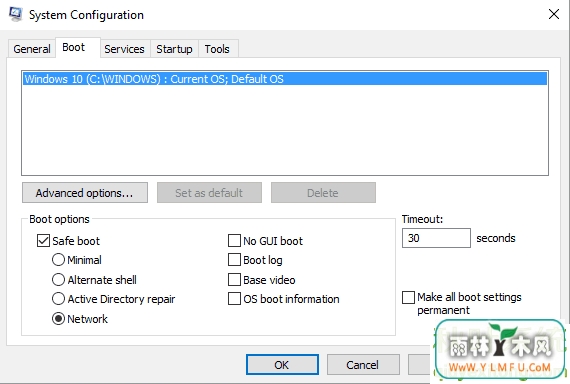Toggle Make all boot settings permanent
The image size is (570, 384).
click(408, 297)
